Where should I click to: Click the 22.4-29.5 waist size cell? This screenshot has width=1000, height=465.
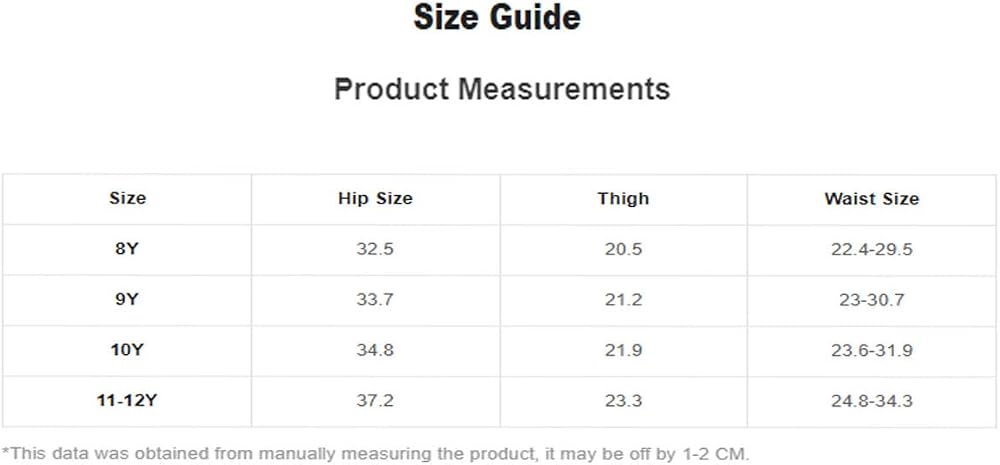pos(872,249)
